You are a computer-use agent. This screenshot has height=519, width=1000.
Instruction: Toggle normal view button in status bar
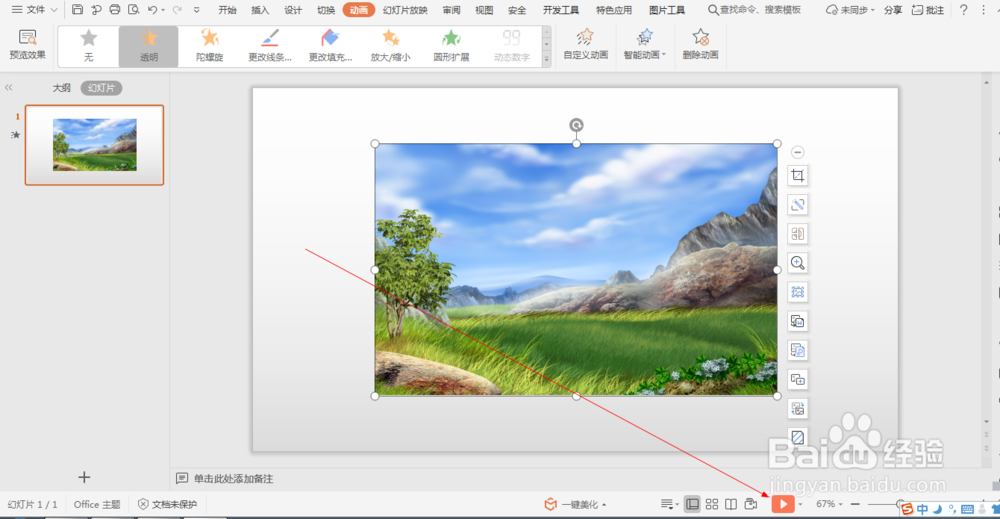pos(692,504)
